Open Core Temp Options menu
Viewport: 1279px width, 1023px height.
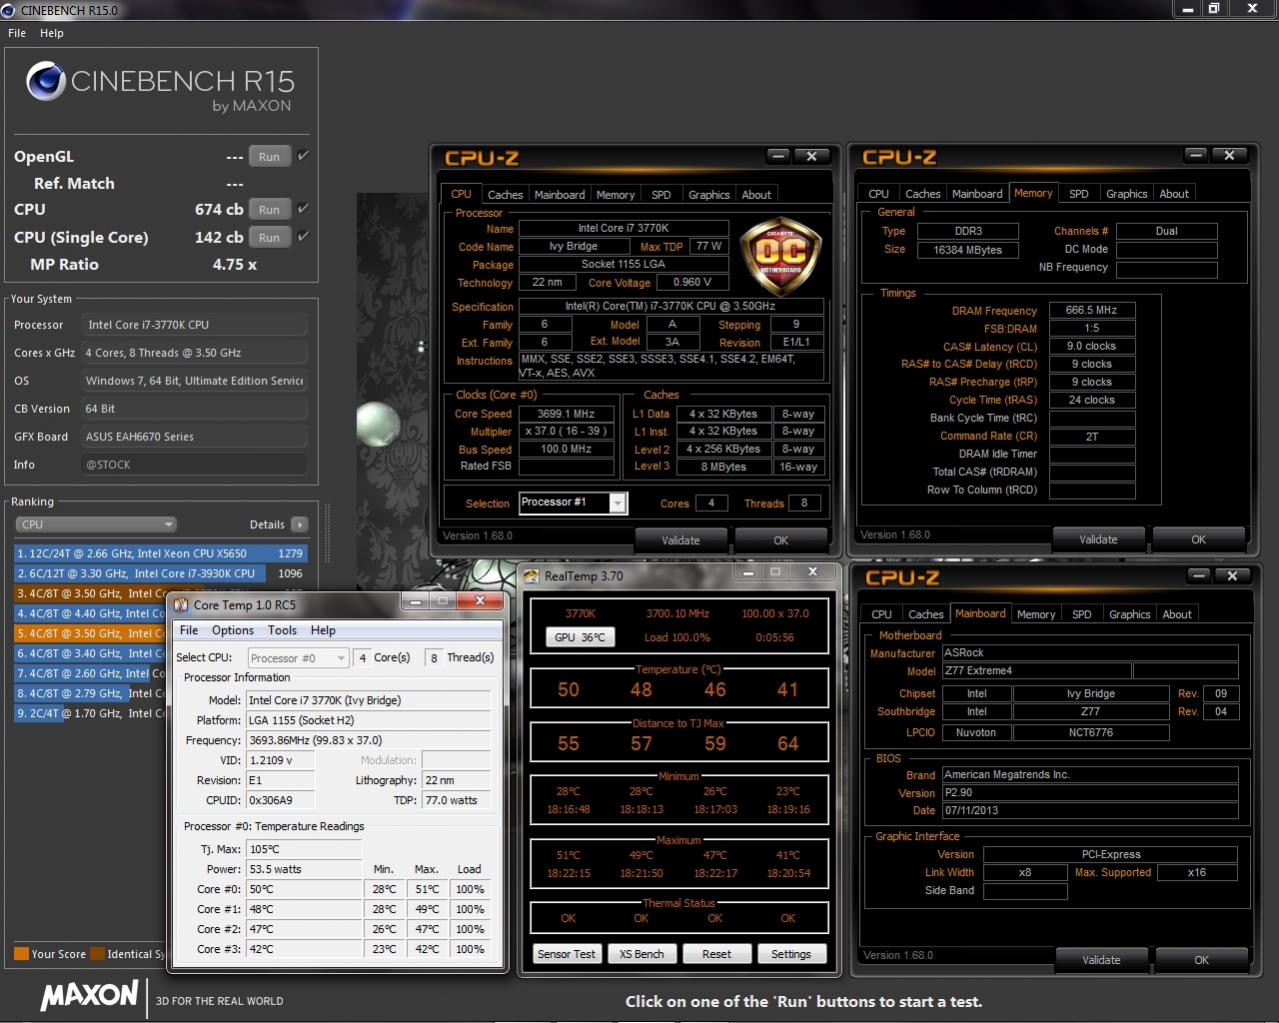coord(233,630)
